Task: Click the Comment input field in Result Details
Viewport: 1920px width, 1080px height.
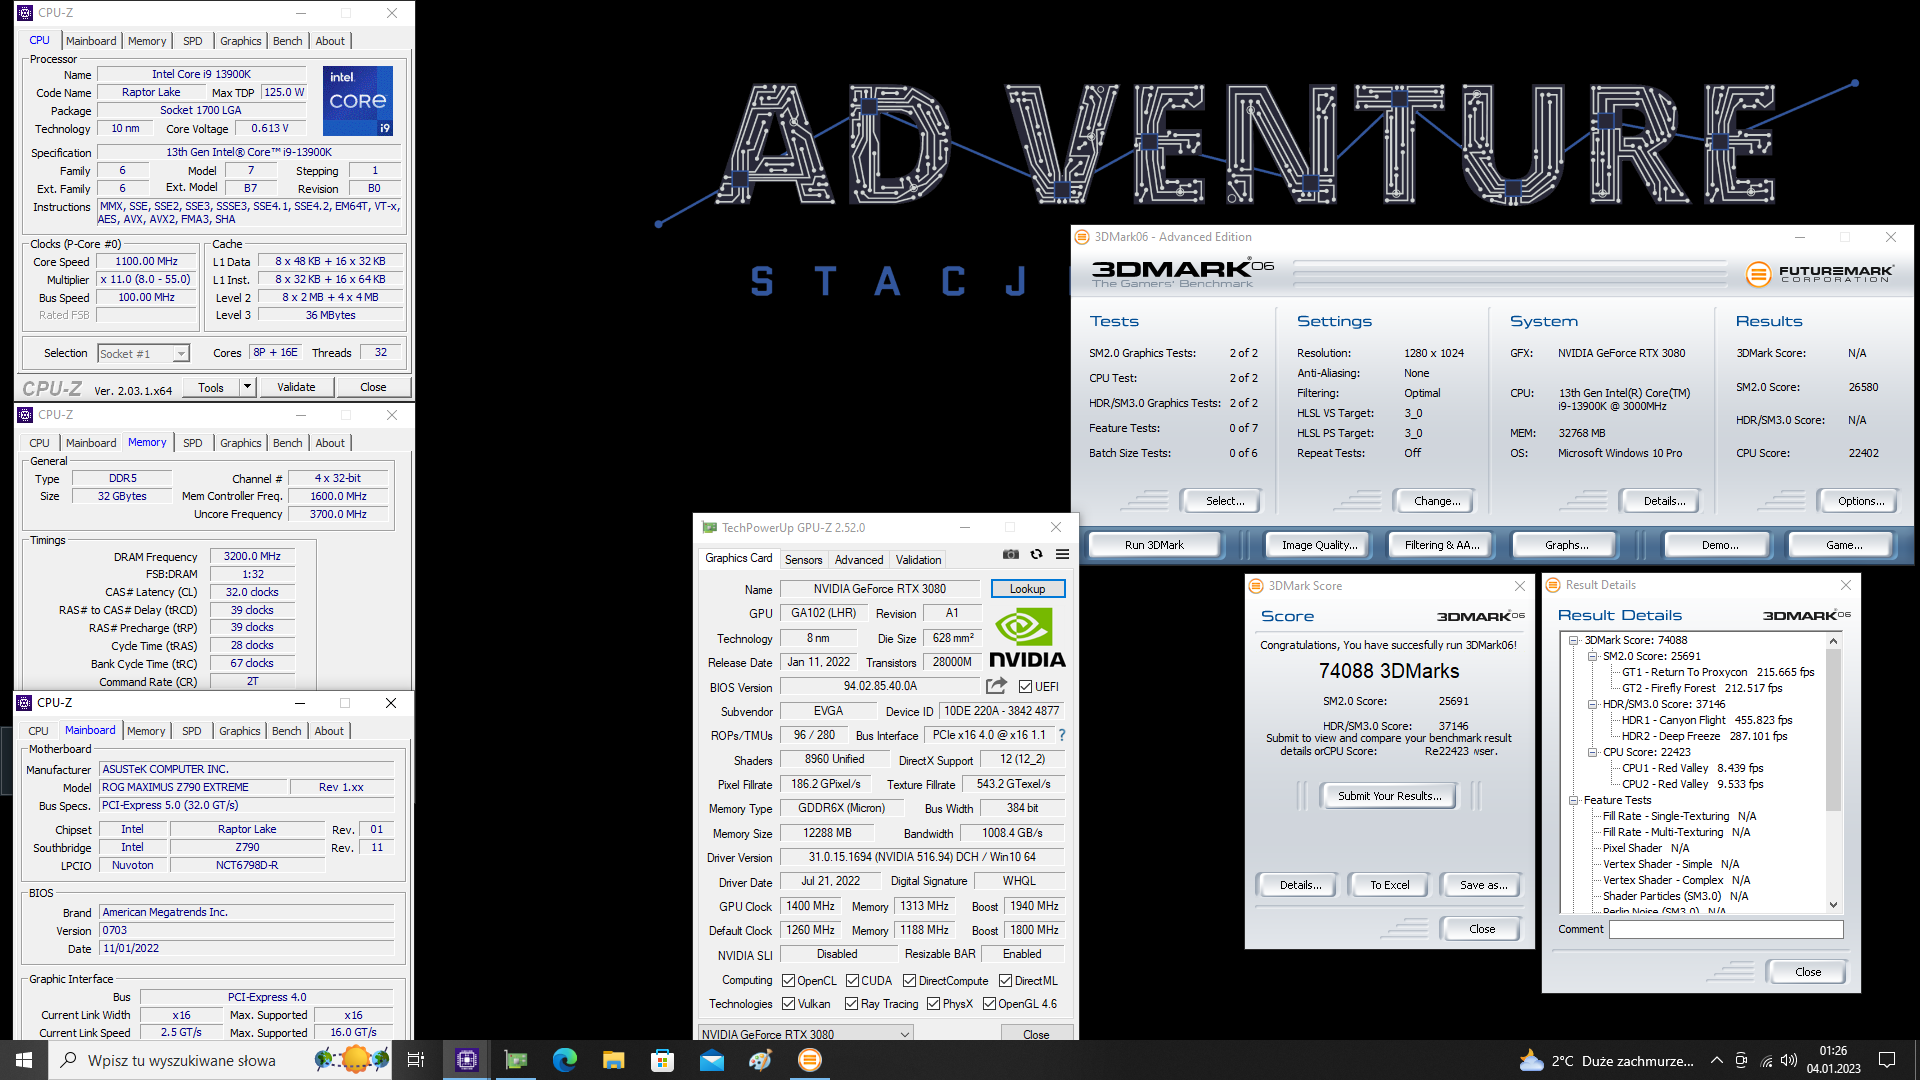Action: 1725,929
